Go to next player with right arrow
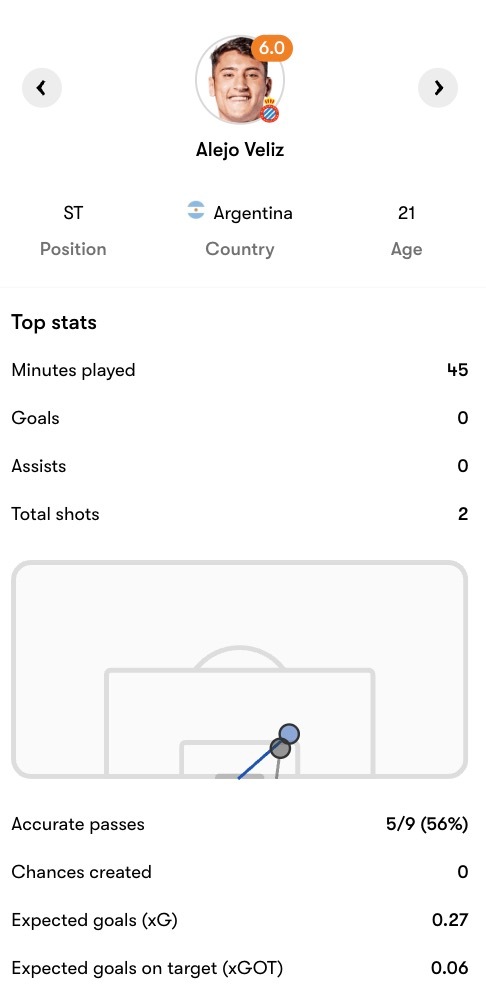Viewport: 486px width, 1004px height. [438, 88]
